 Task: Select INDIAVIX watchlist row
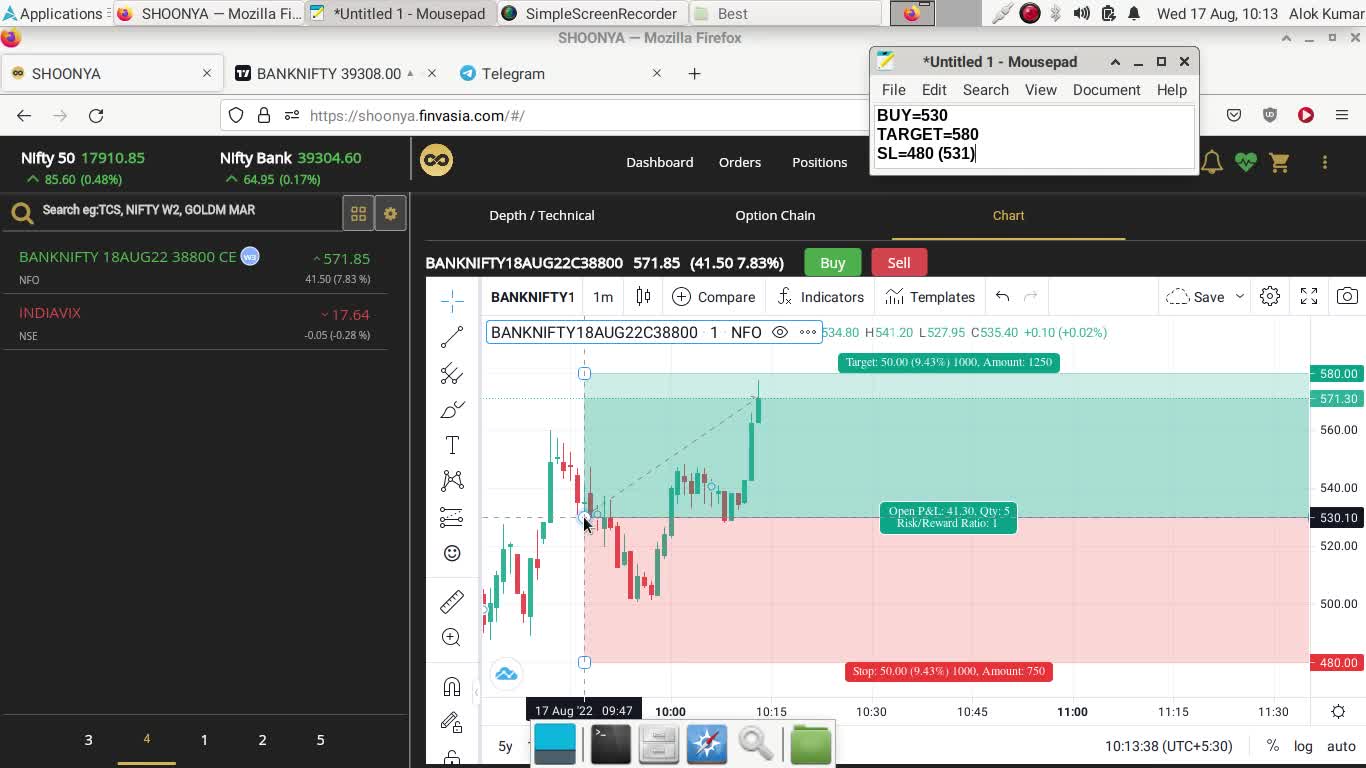pyautogui.click(x=195, y=323)
